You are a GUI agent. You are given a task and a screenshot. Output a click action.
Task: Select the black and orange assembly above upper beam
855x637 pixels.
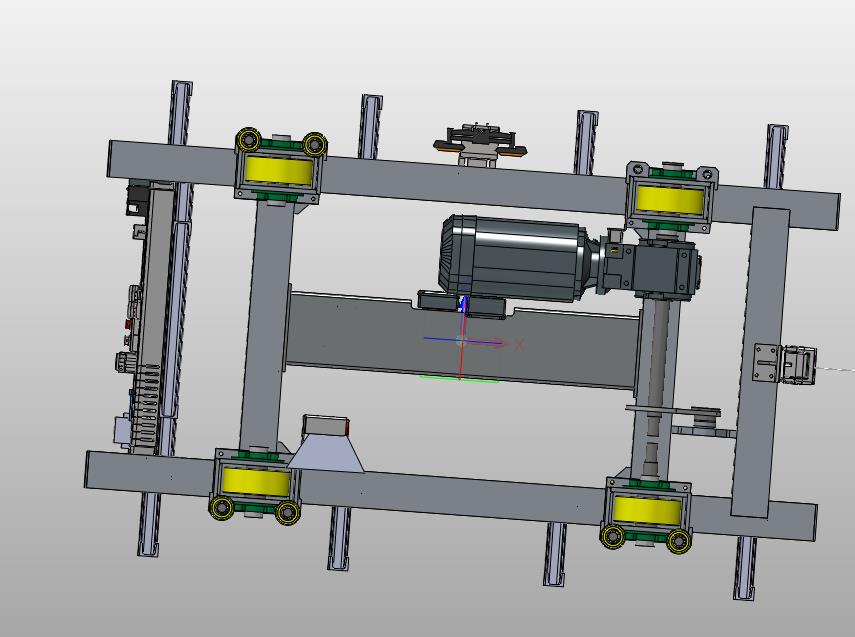tap(480, 142)
